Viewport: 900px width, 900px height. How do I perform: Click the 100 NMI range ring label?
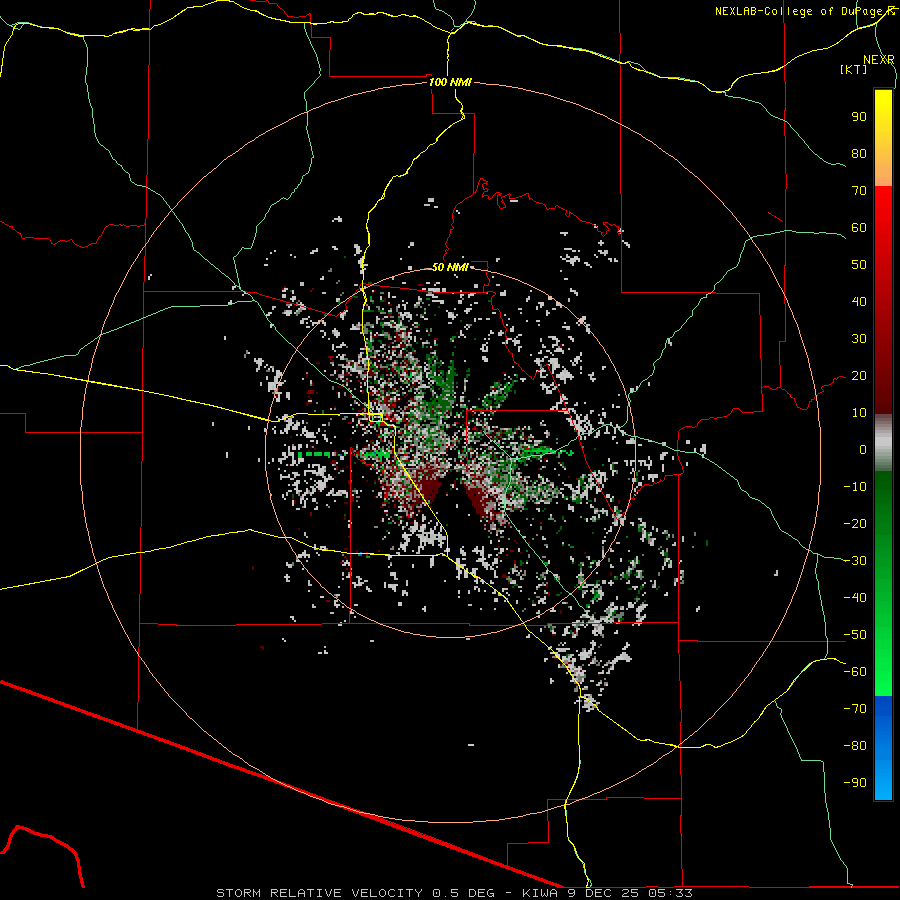(451, 82)
